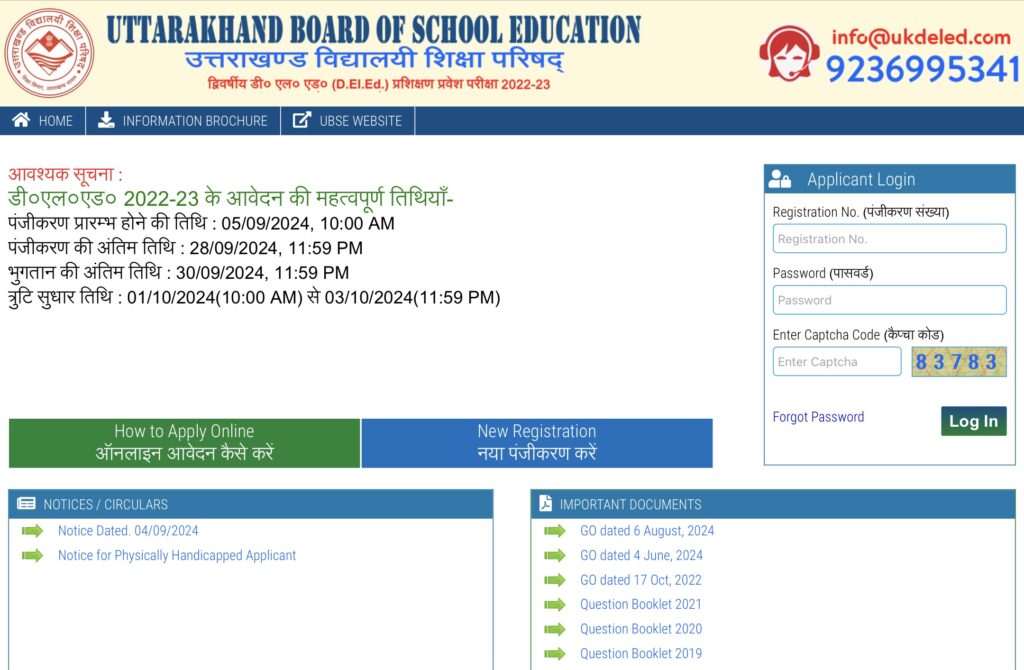Click green arrow beside GO dated 17 Oct
This screenshot has height=670, width=1024.
554,580
